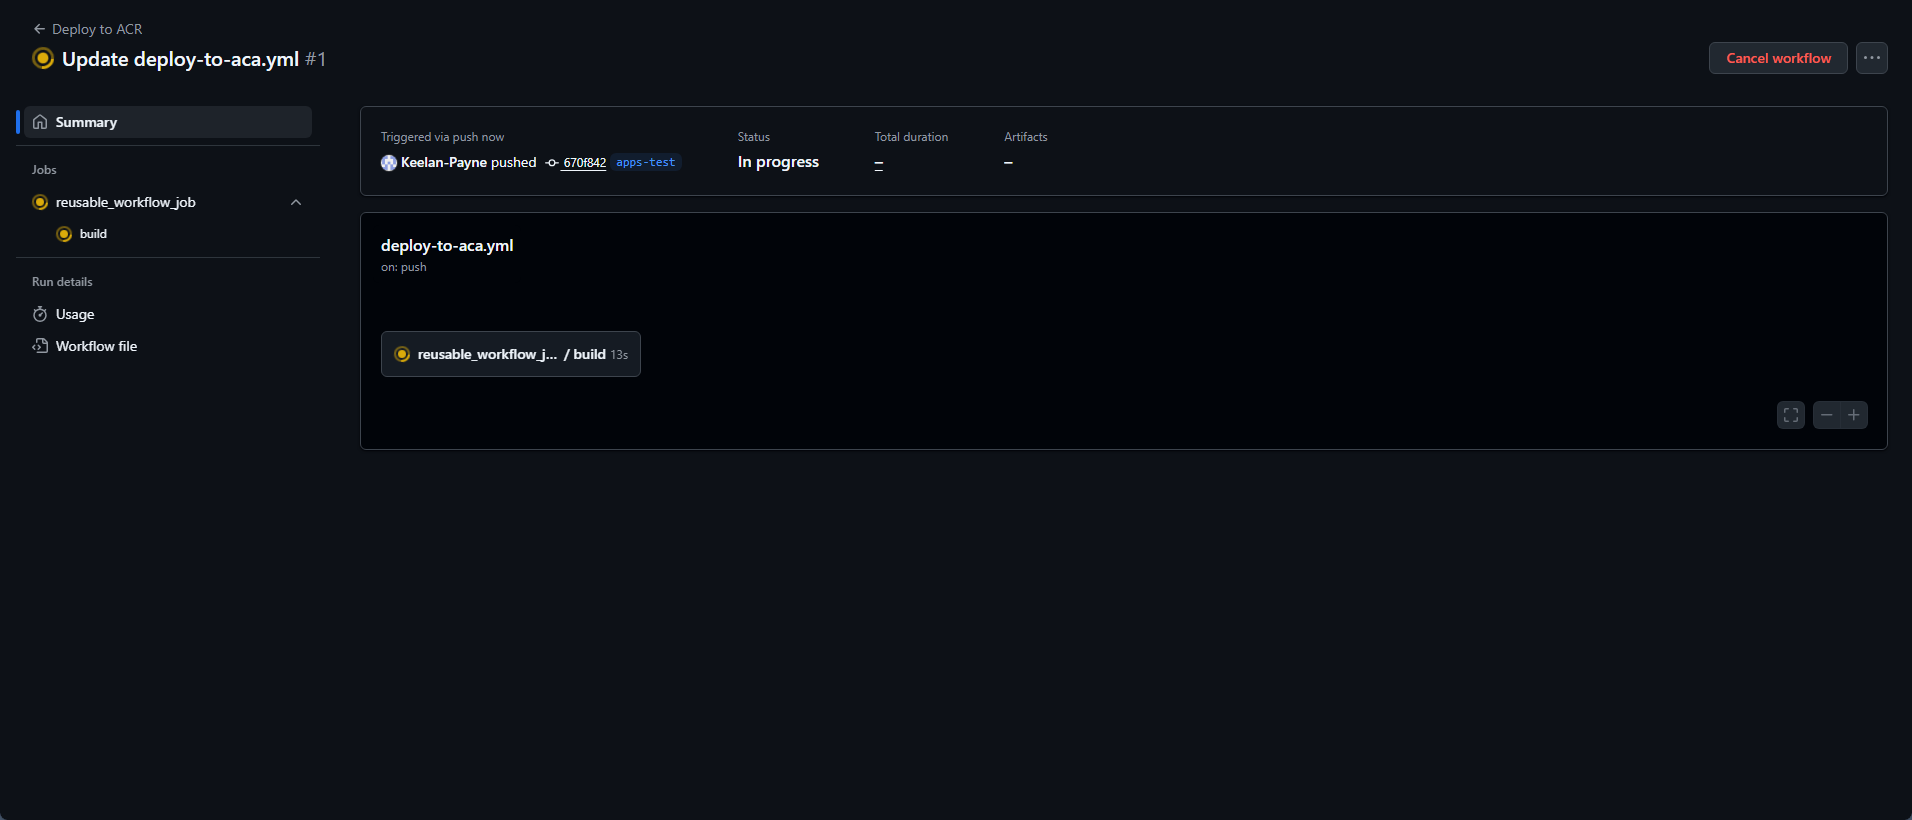Click the back arrow to Deploy to ACR
Image resolution: width=1912 pixels, height=820 pixels.
39,29
